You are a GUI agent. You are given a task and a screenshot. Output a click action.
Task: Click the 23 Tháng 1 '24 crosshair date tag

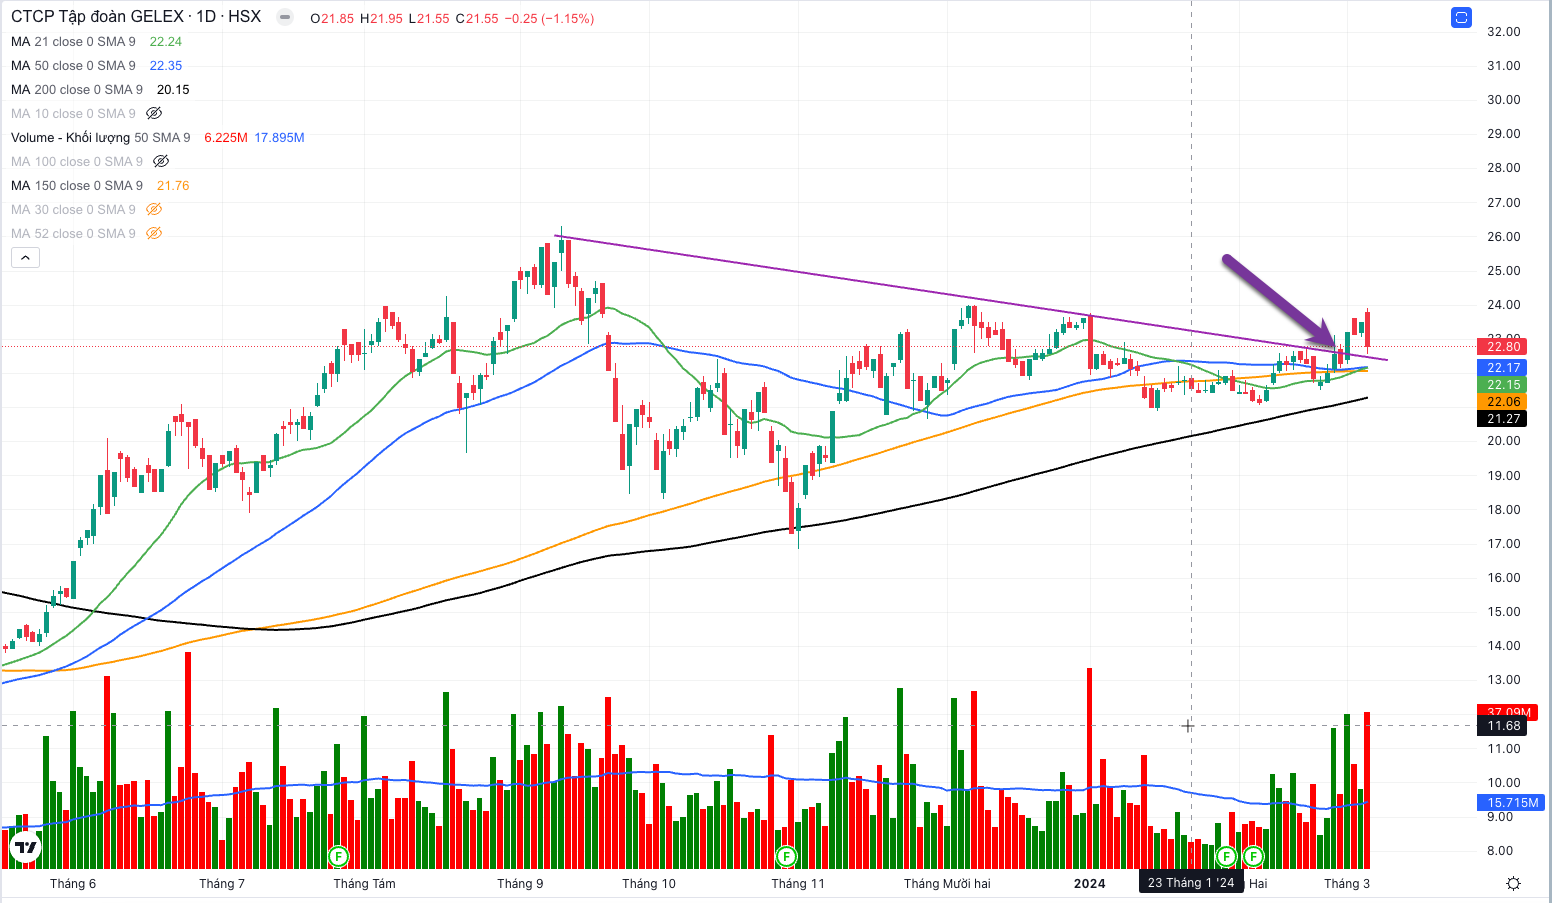coord(1191,882)
